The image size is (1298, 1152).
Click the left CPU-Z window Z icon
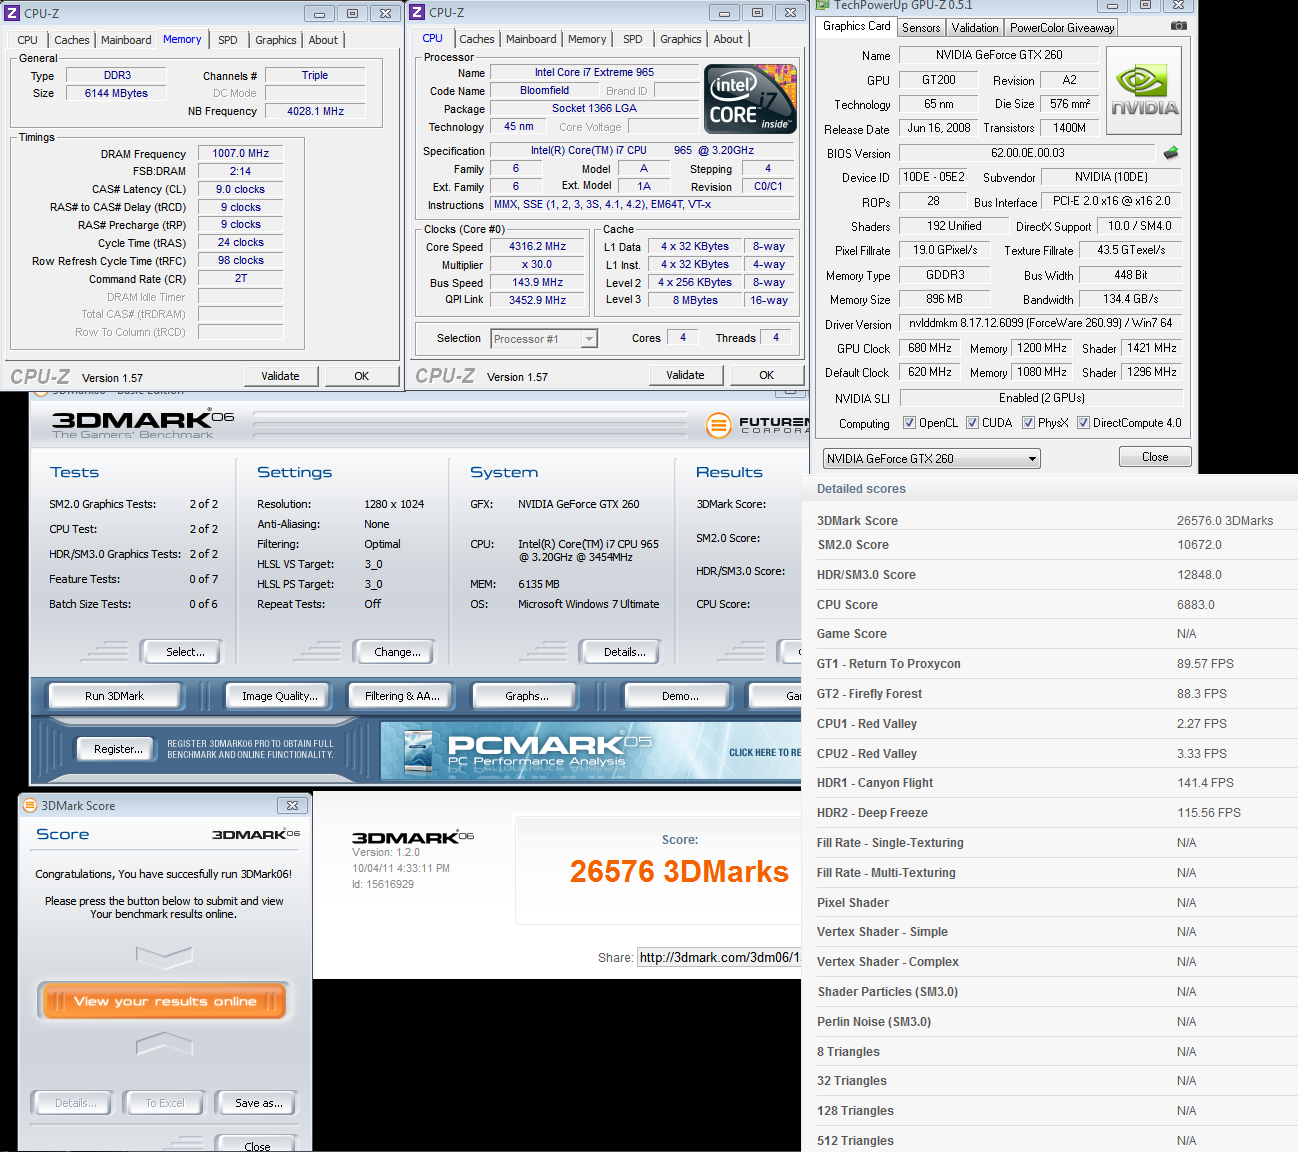pyautogui.click(x=13, y=13)
